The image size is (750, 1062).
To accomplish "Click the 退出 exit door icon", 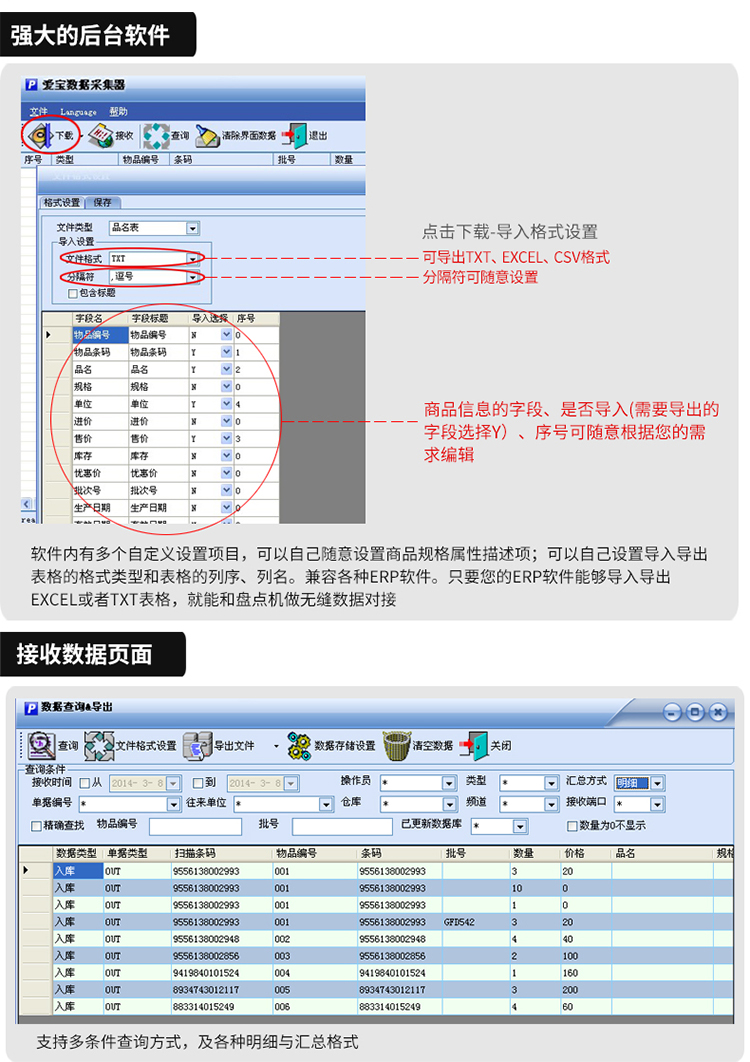I will pos(295,135).
